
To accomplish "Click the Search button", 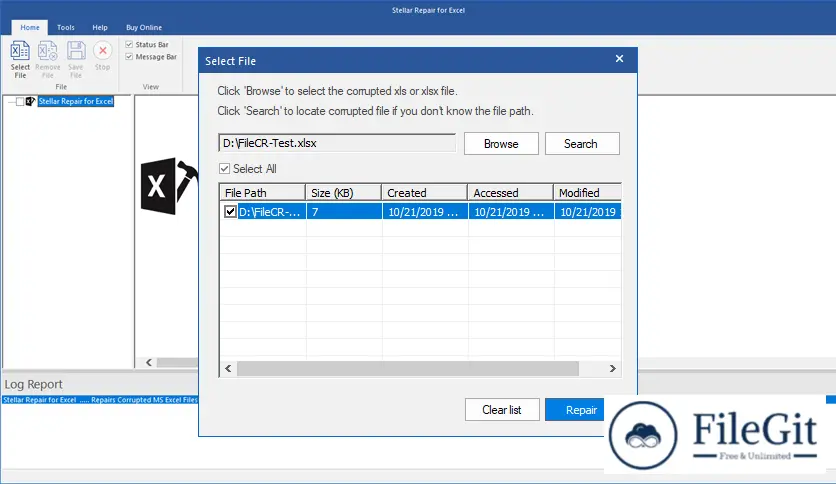I will (x=582, y=144).
